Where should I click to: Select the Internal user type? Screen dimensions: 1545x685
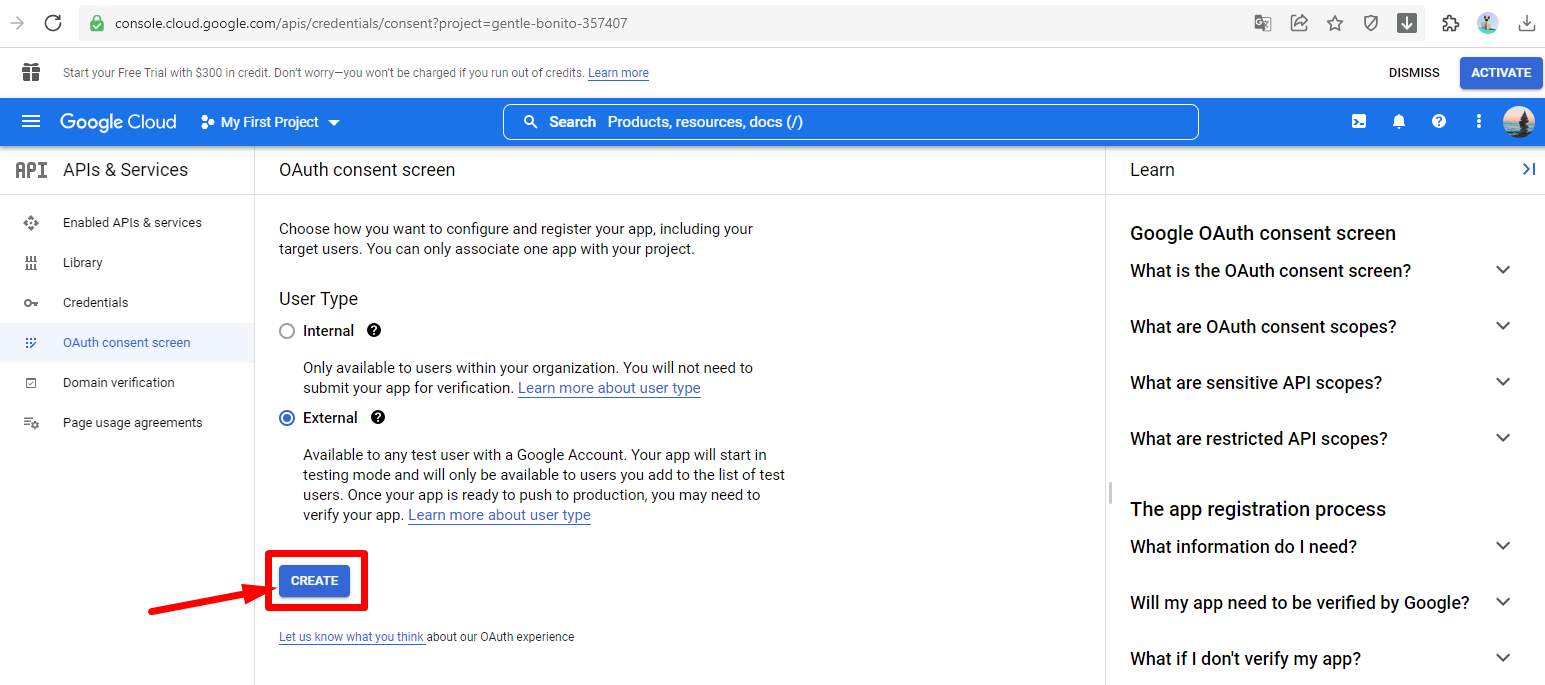288,331
